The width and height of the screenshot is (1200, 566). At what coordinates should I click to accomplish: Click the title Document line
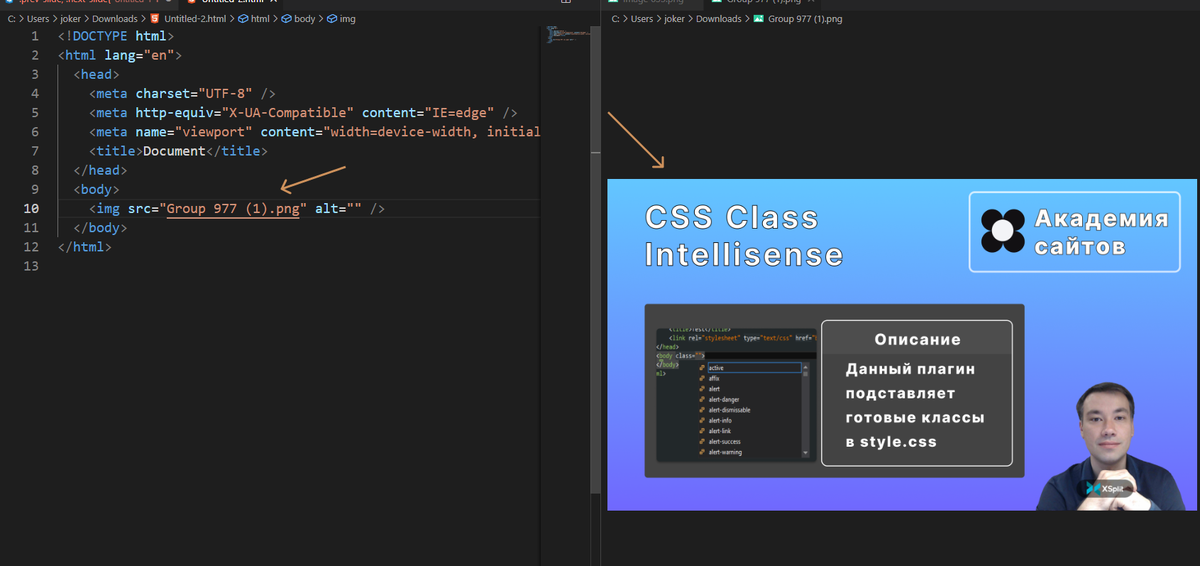click(x=178, y=151)
